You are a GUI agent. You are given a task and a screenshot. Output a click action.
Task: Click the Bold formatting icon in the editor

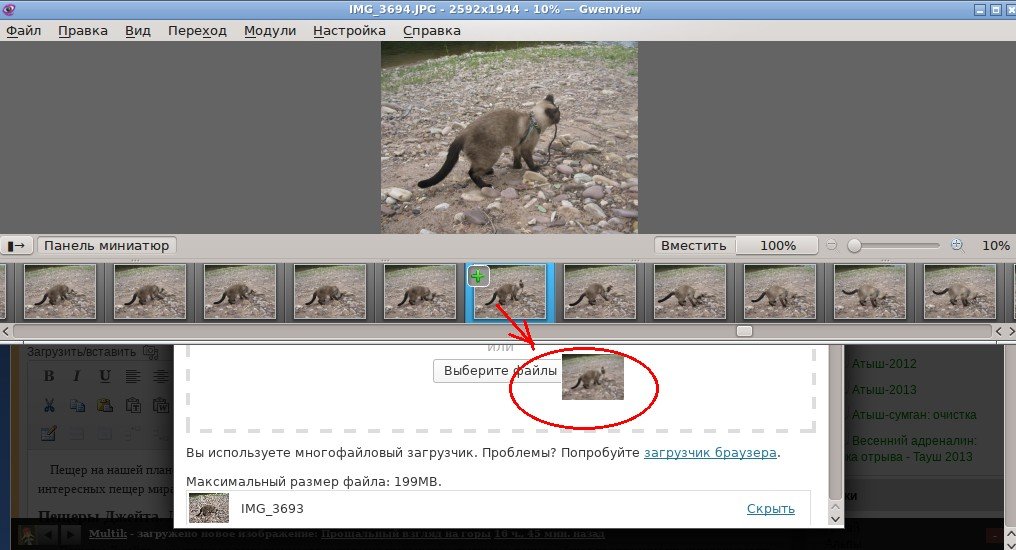click(x=49, y=376)
